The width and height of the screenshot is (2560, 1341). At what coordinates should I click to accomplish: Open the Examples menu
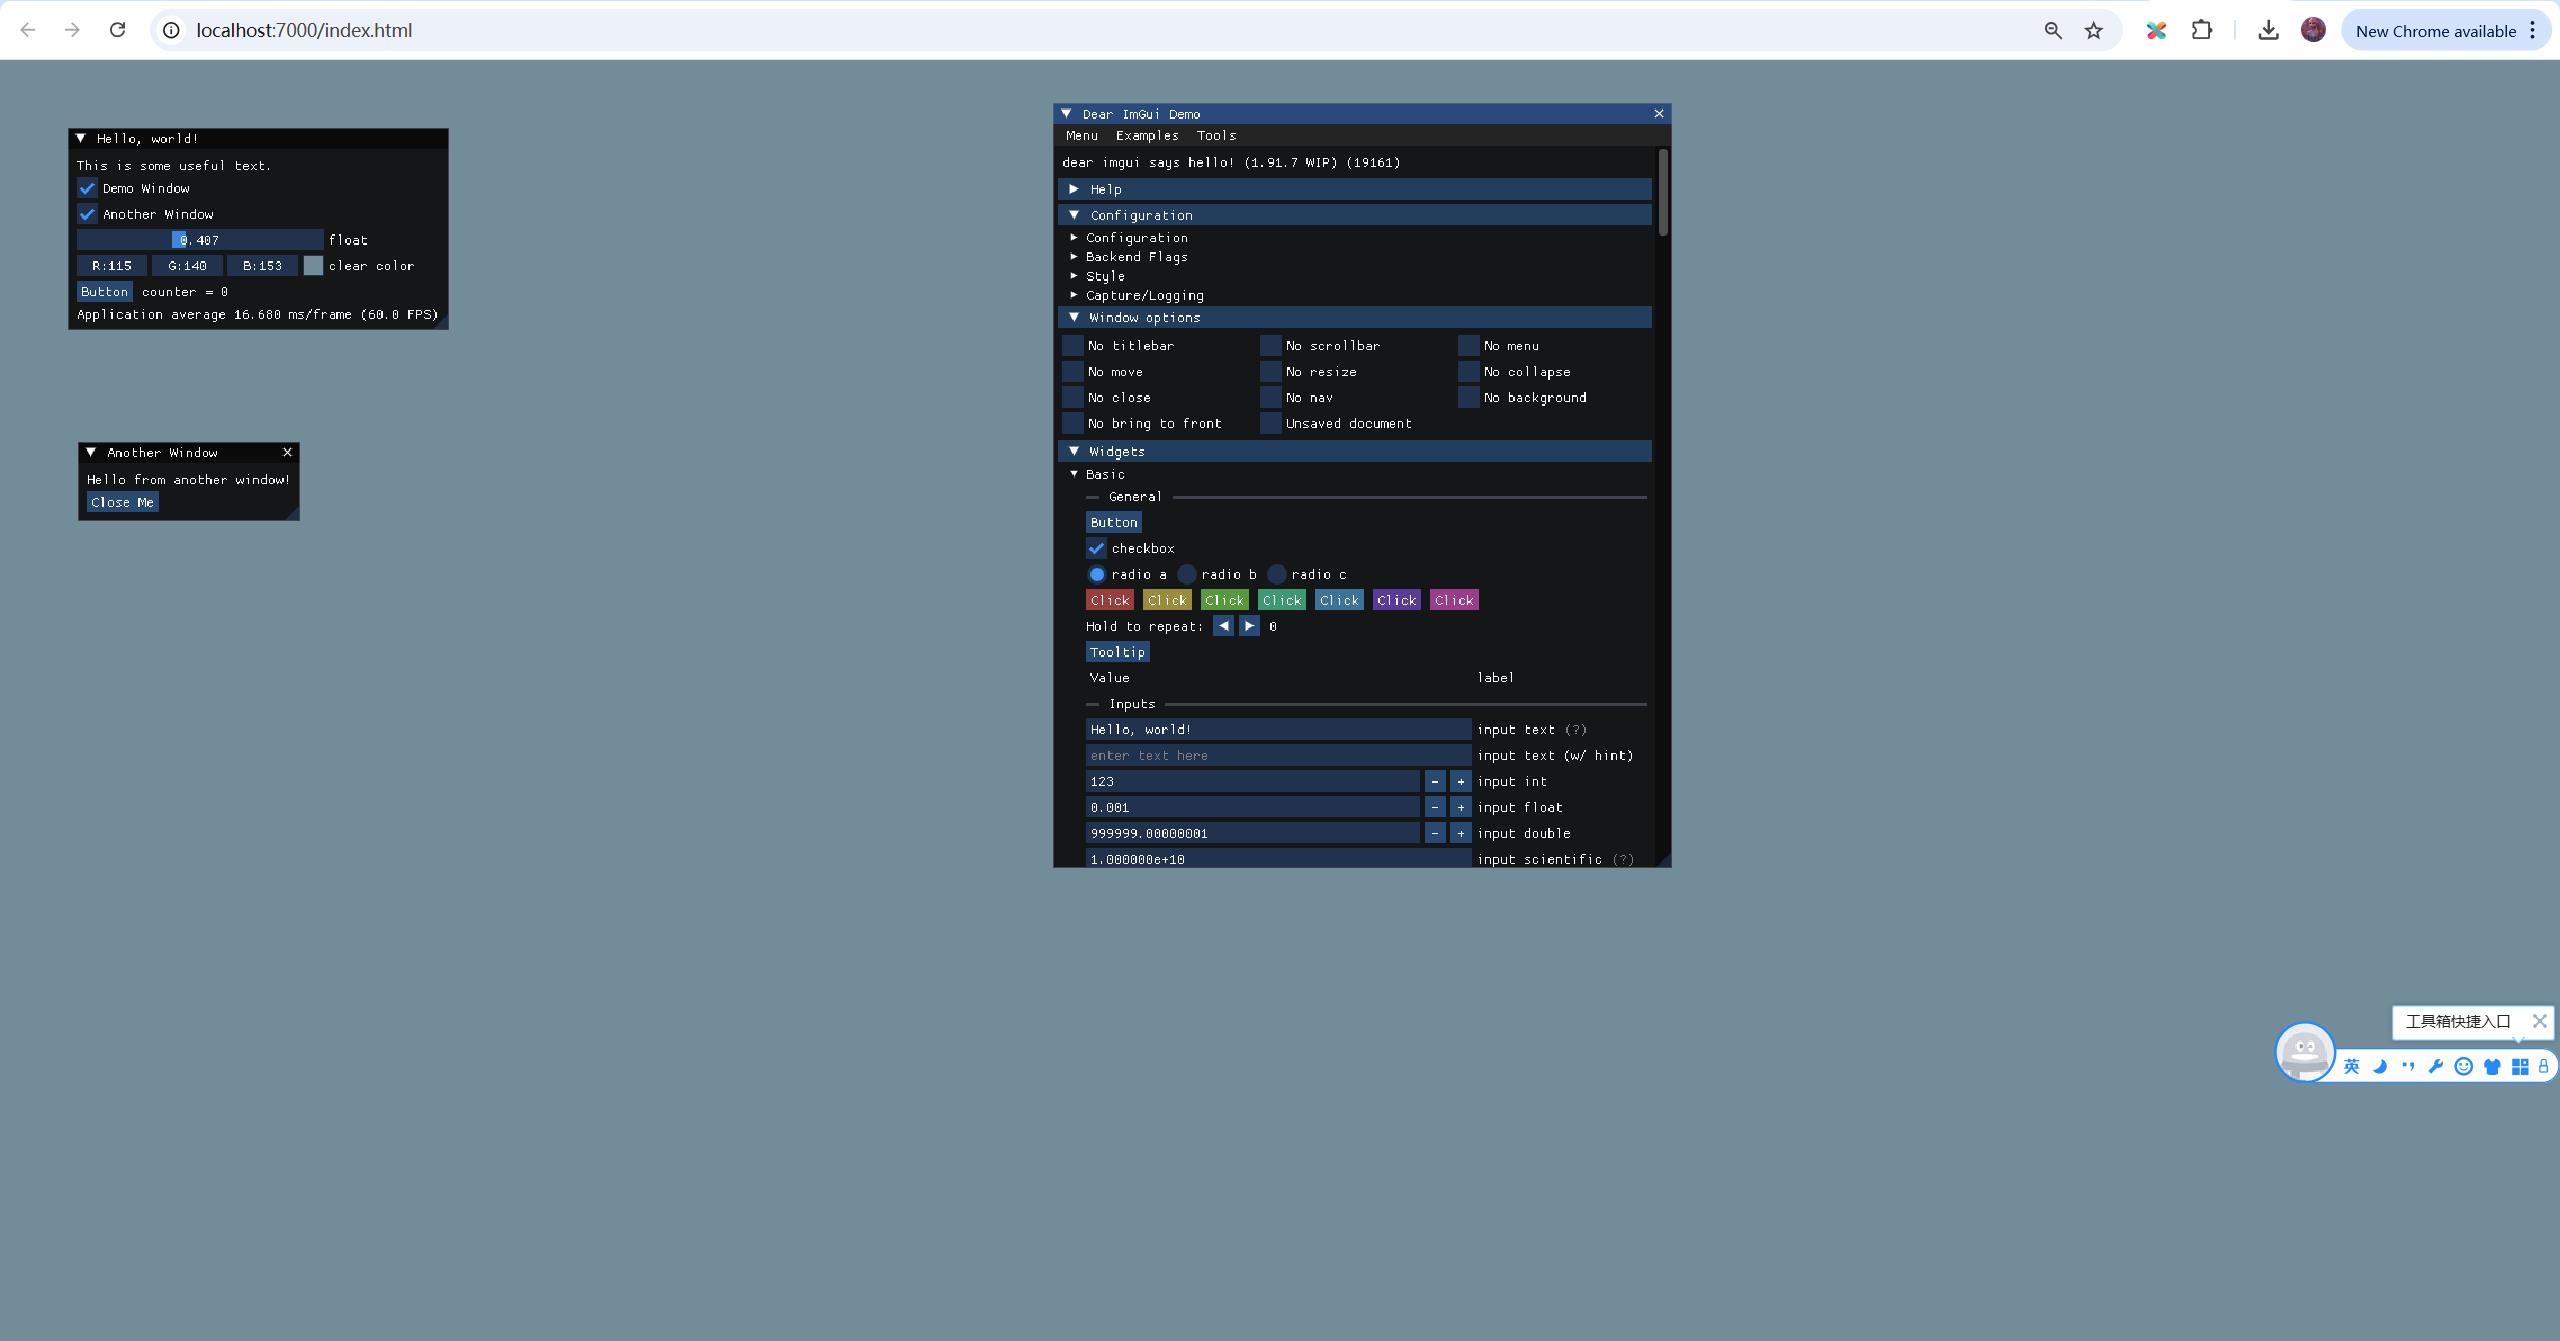(1147, 135)
